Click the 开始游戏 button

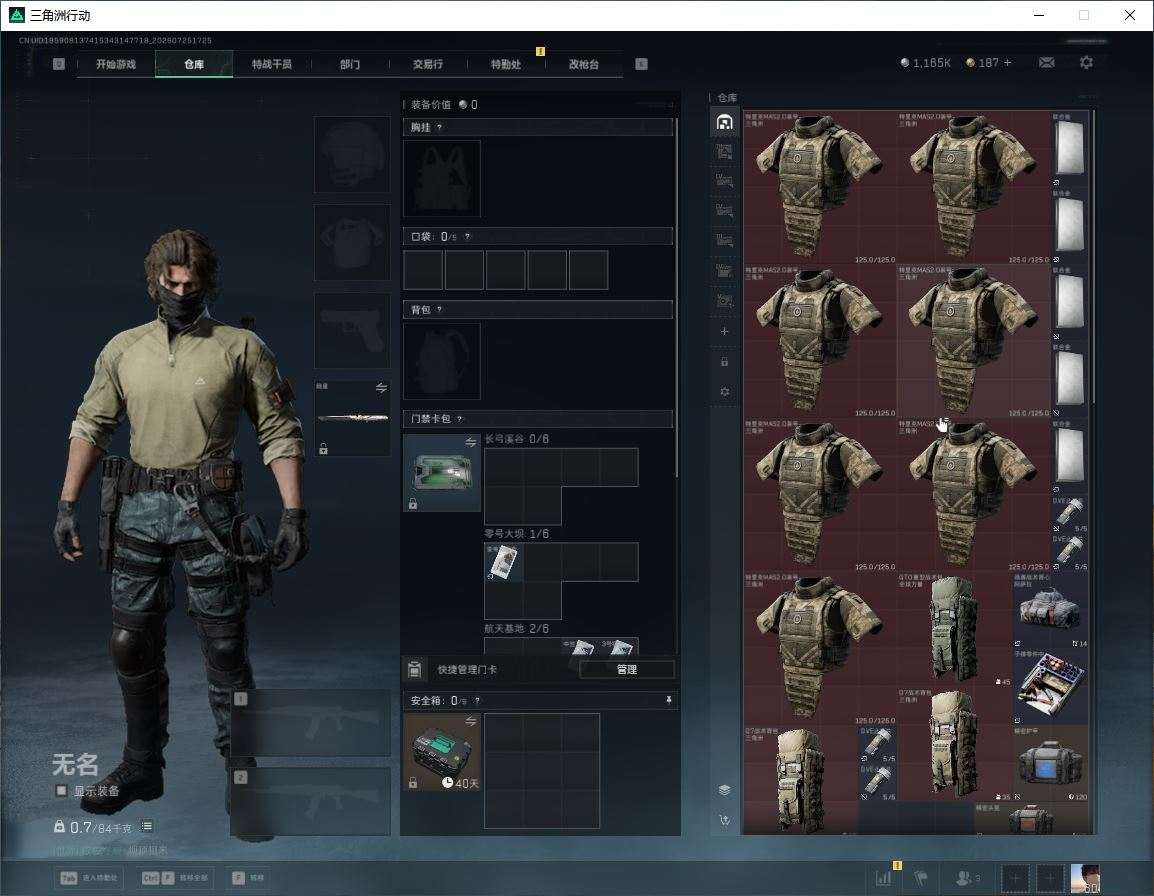pyautogui.click(x=116, y=64)
